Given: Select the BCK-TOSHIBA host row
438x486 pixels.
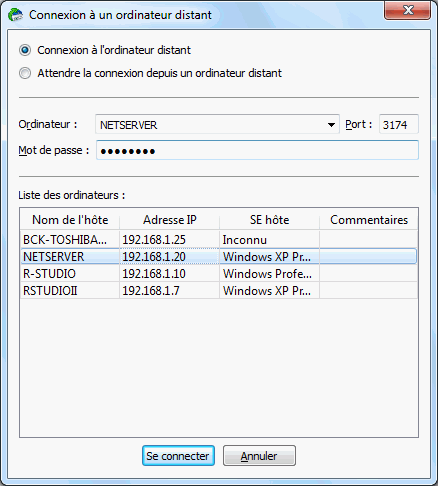Looking at the screenshot, I should (x=219, y=240).
